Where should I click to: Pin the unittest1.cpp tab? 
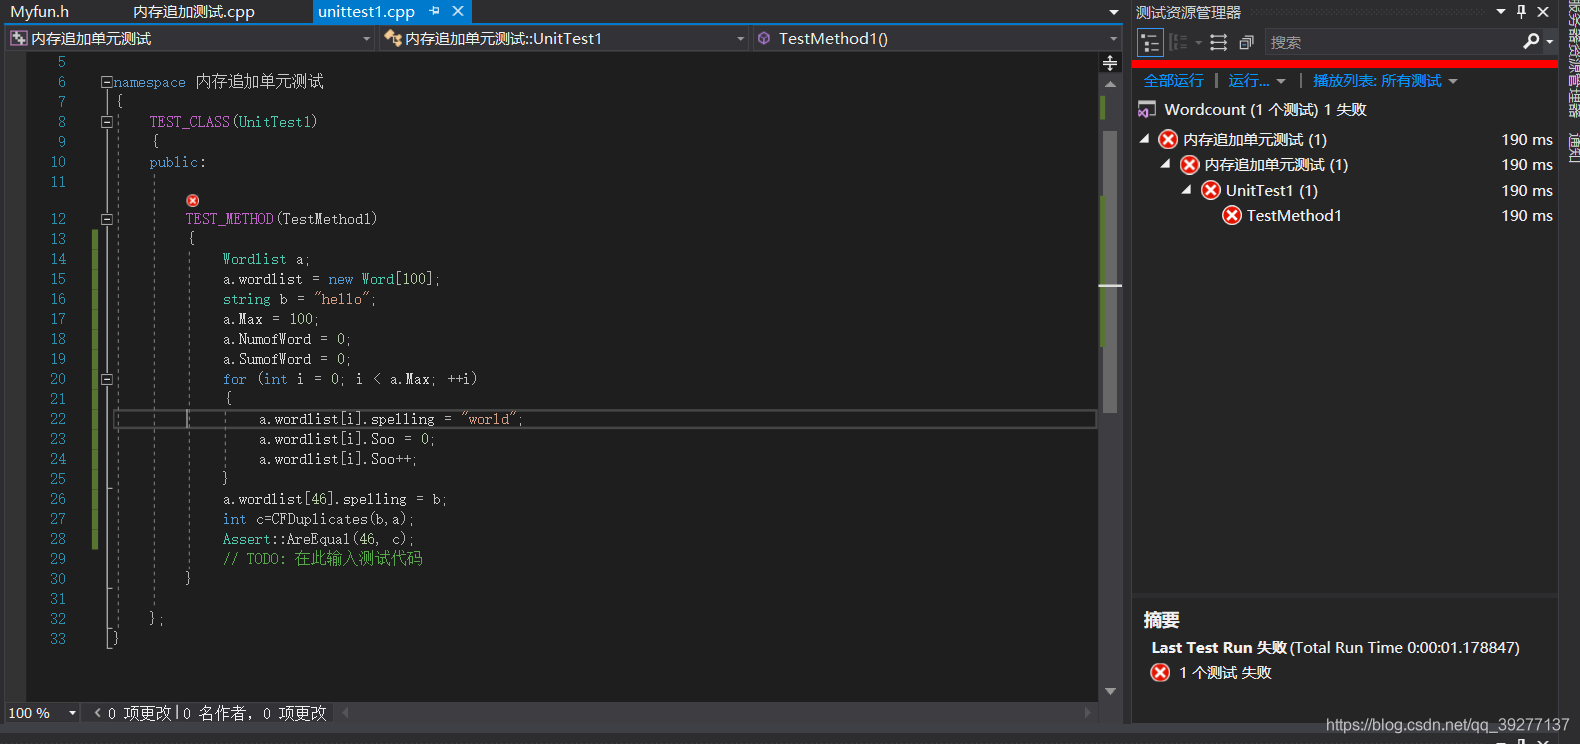click(434, 12)
